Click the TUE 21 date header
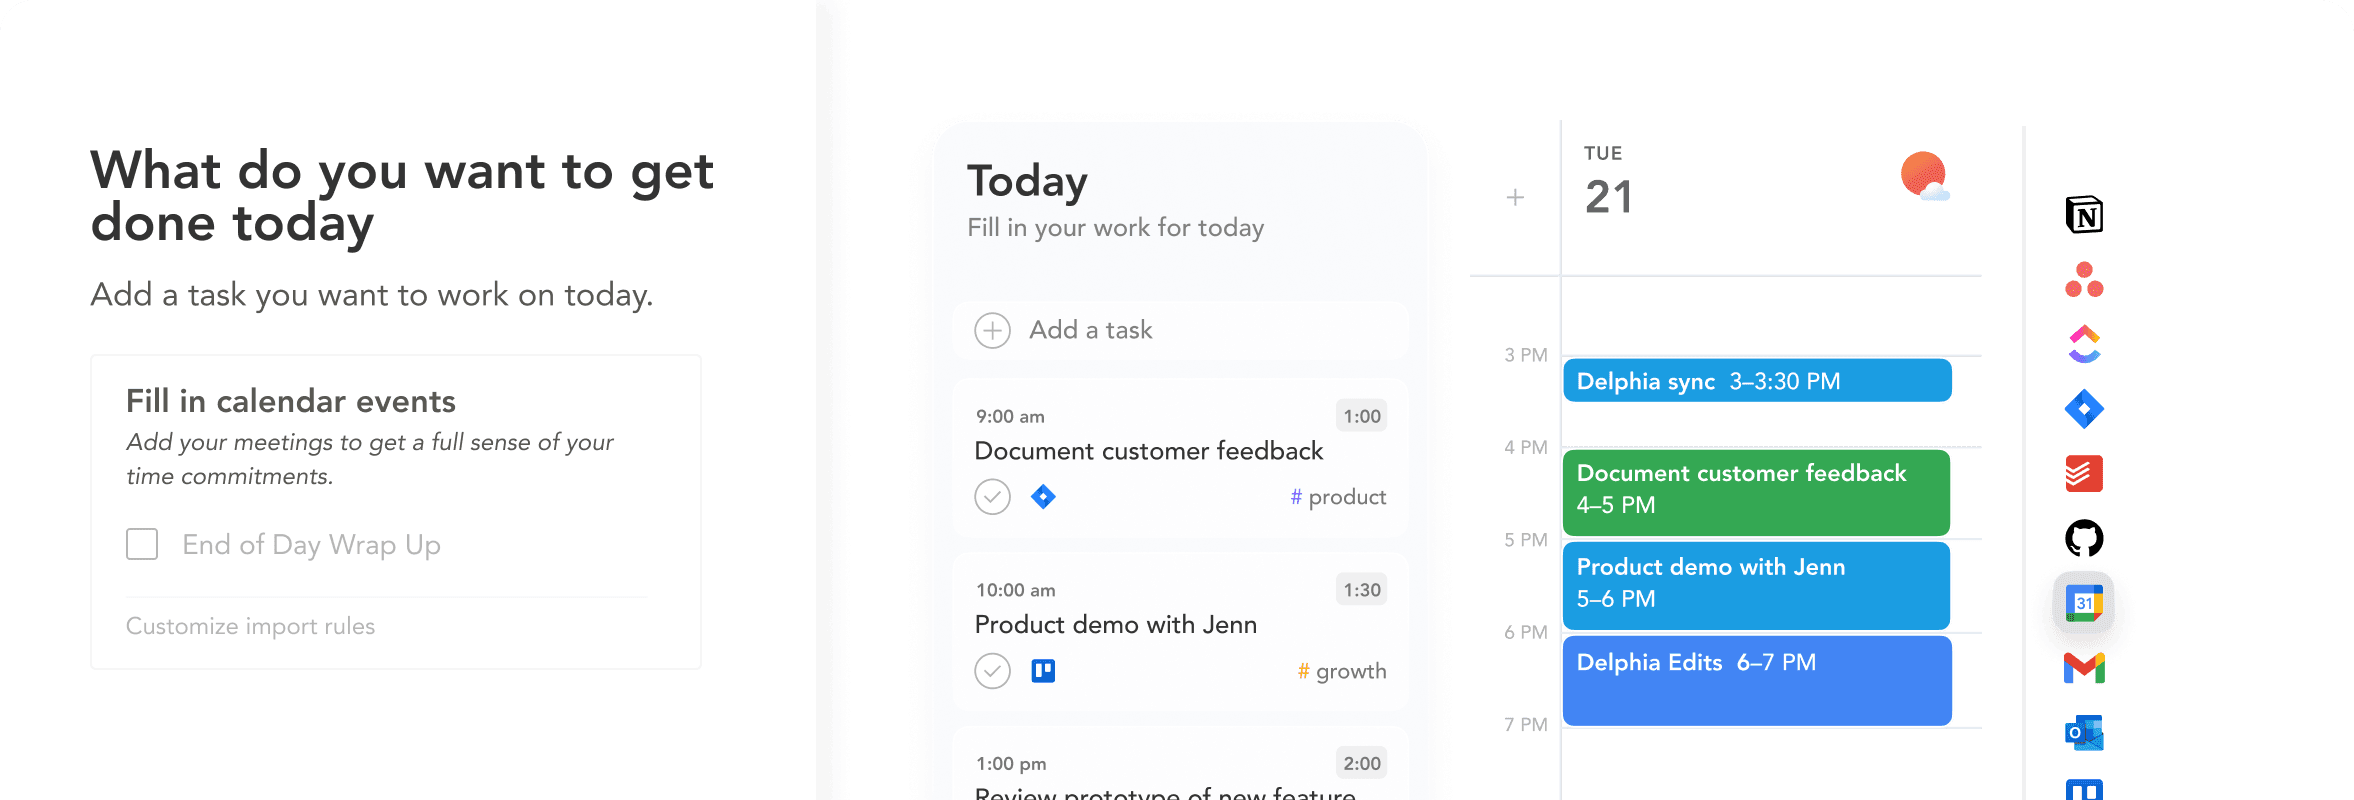The width and height of the screenshot is (2354, 800). tap(1608, 181)
